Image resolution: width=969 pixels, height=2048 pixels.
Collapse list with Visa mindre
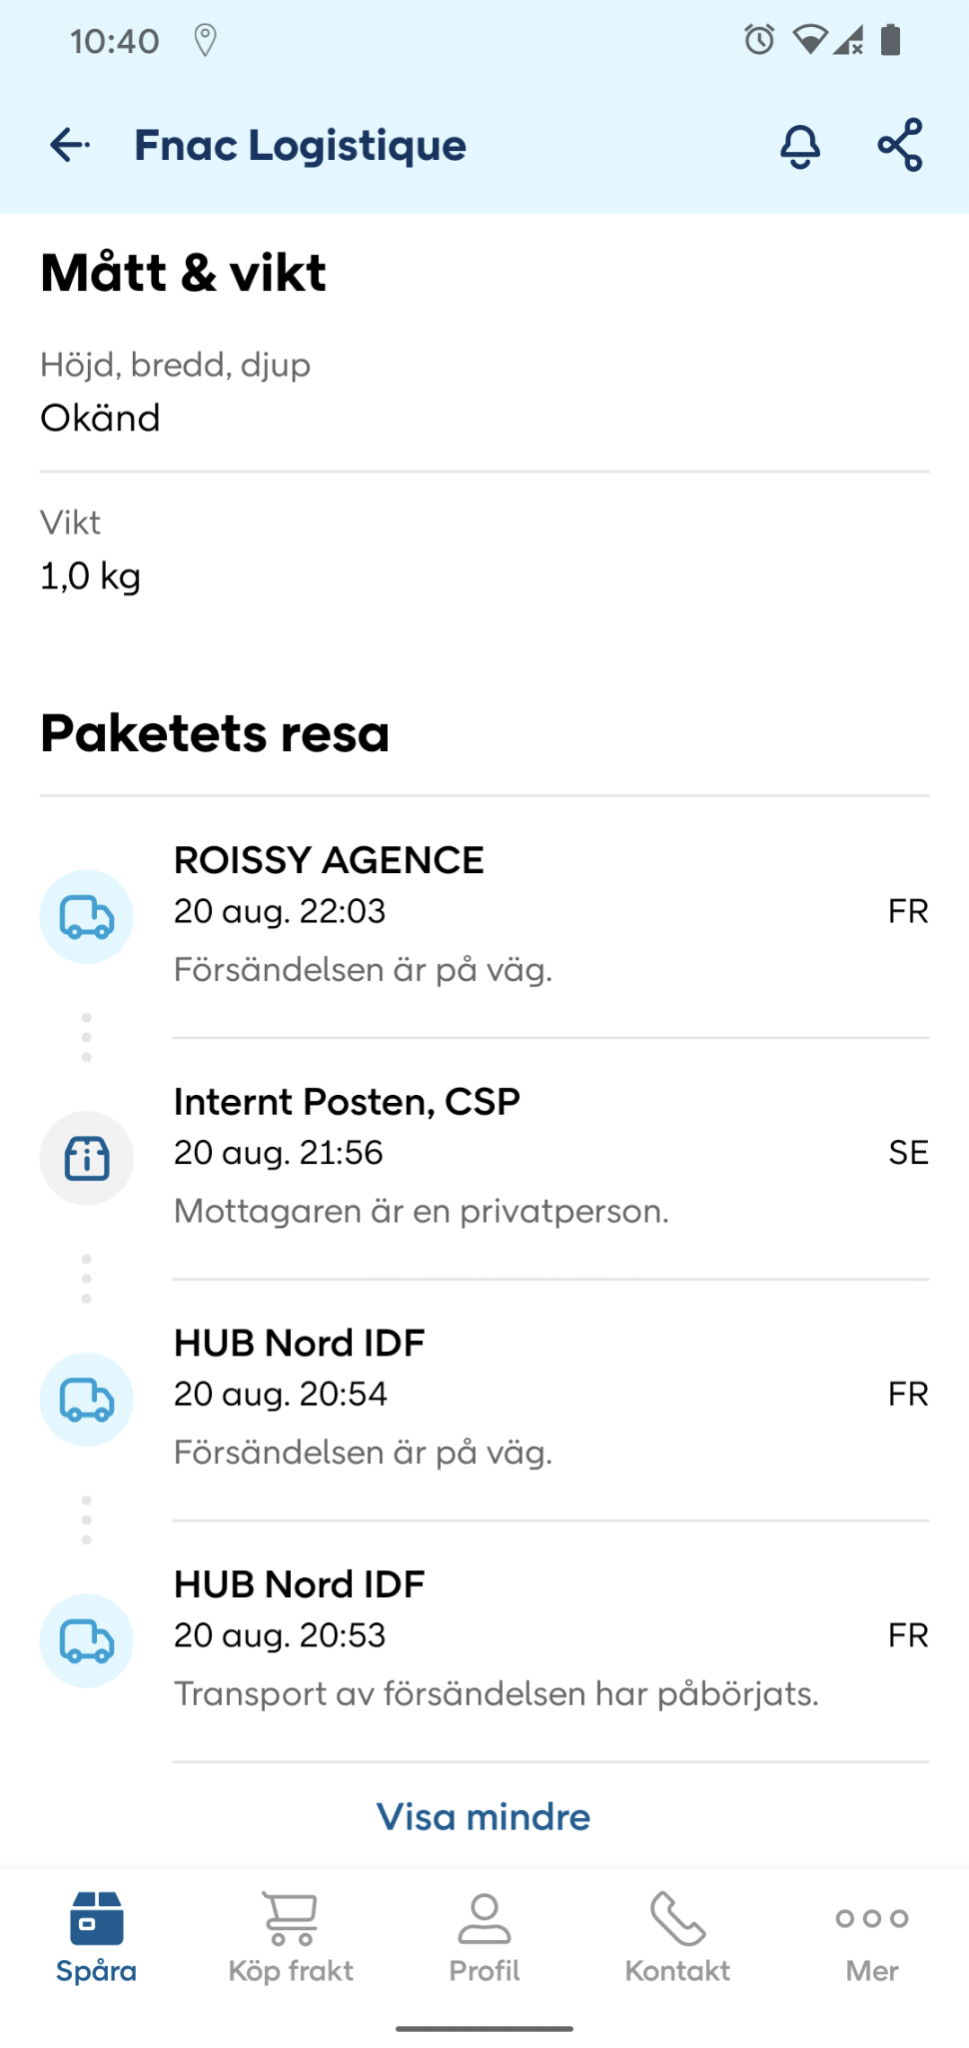[x=484, y=1816]
